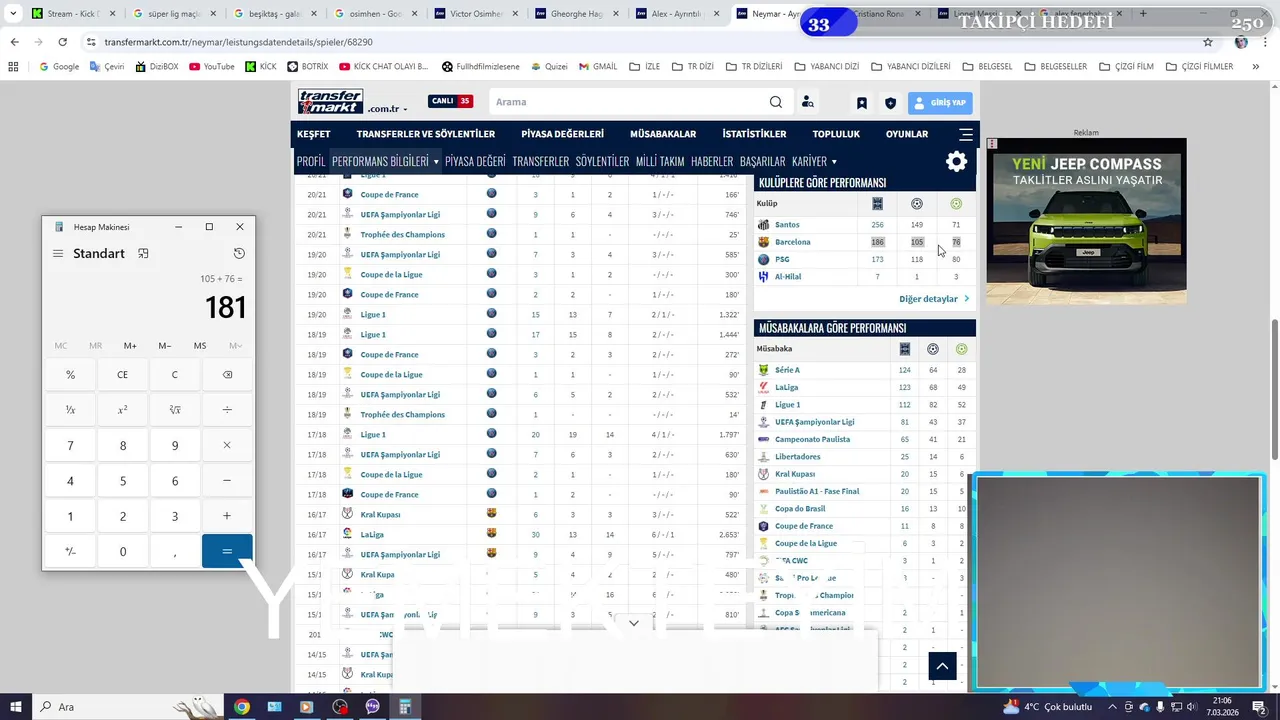This screenshot has height=720, width=1280.
Task: Click the calculator equals button
Action: (227, 551)
